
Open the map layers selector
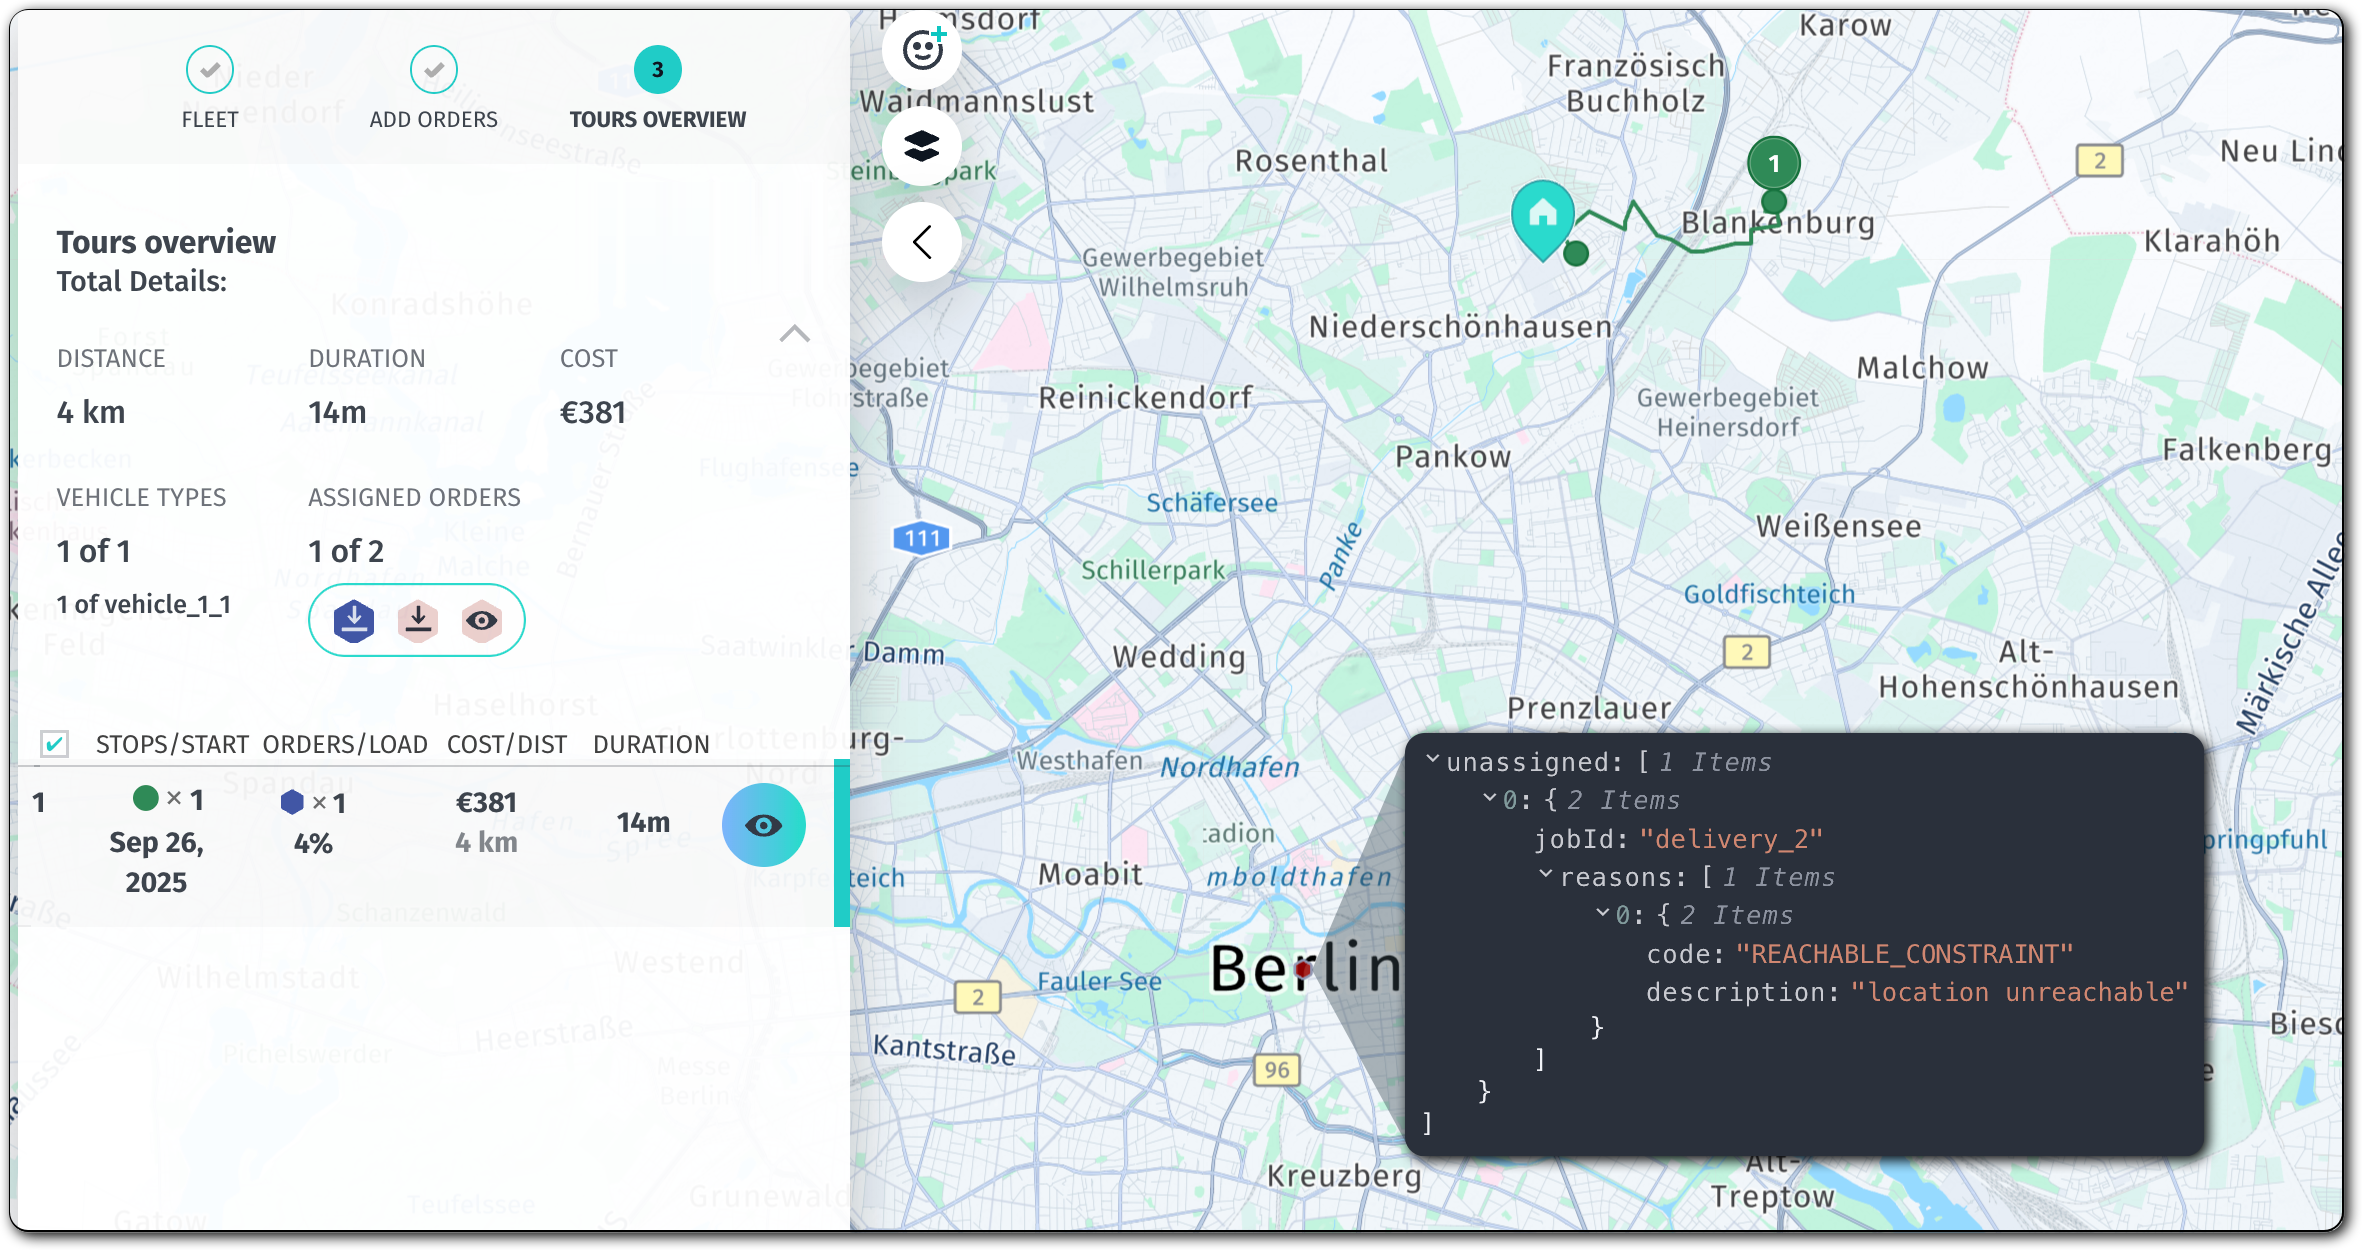click(922, 146)
